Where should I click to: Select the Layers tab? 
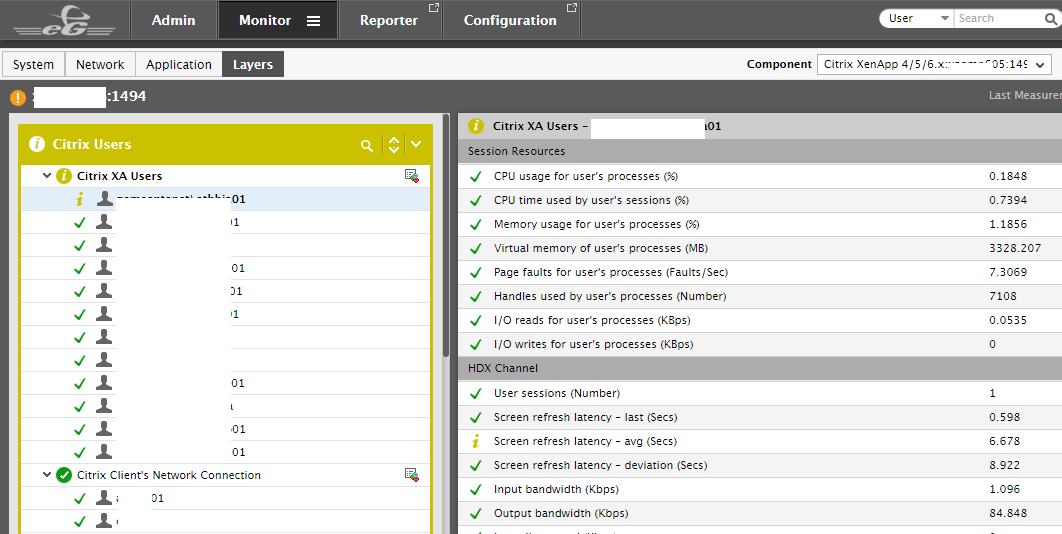(253, 64)
